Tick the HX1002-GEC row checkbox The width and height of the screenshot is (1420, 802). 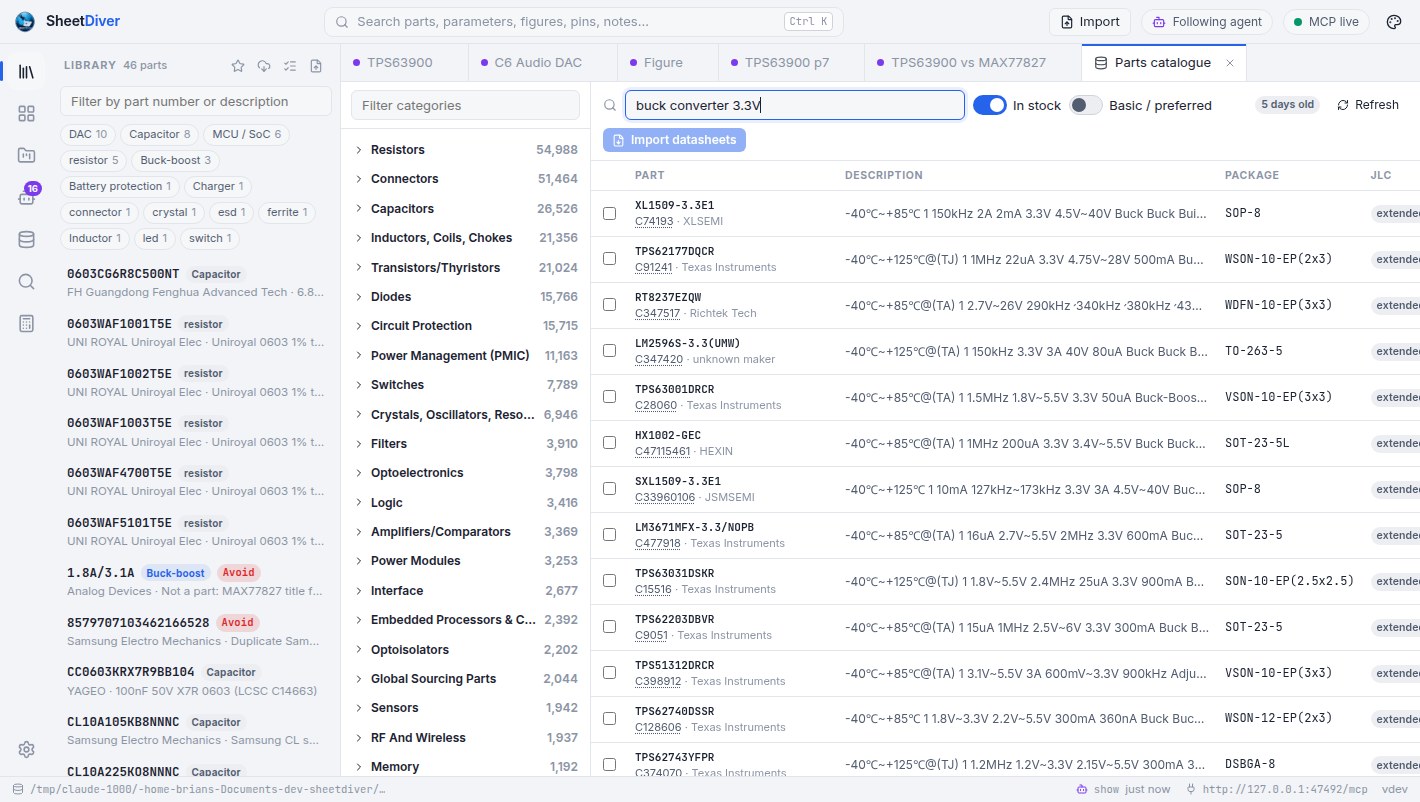click(x=610, y=443)
